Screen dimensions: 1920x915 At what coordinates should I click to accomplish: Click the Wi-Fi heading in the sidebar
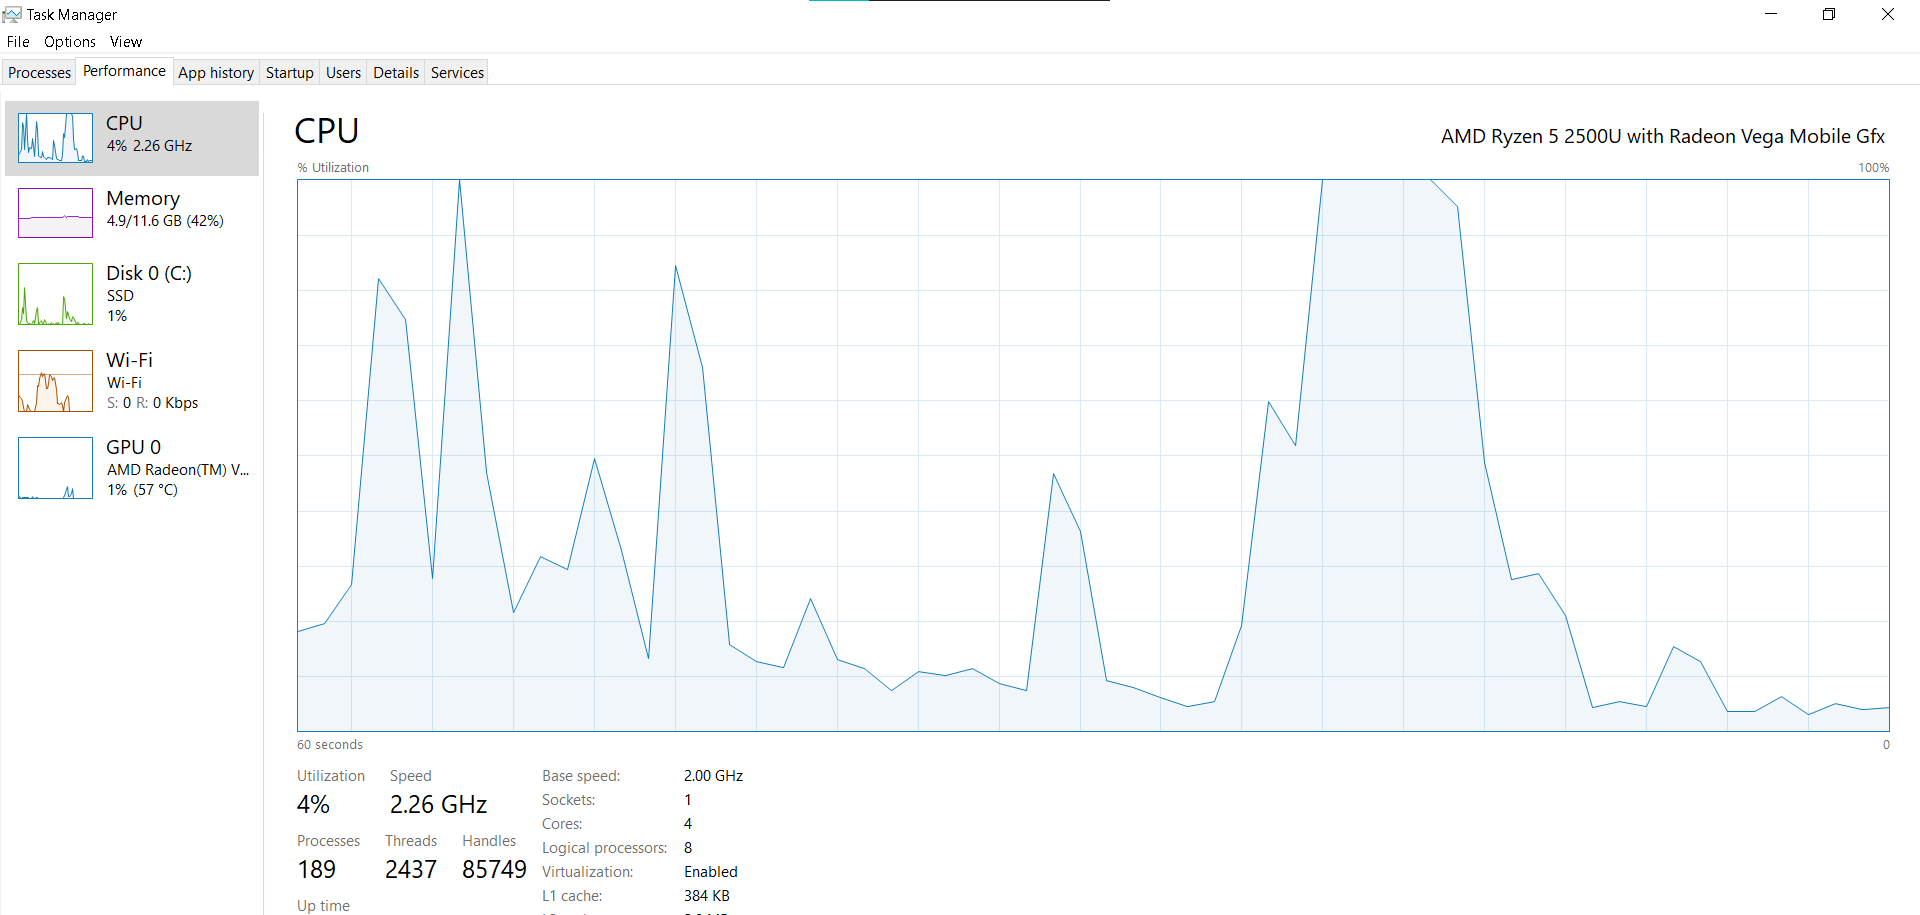(x=130, y=360)
